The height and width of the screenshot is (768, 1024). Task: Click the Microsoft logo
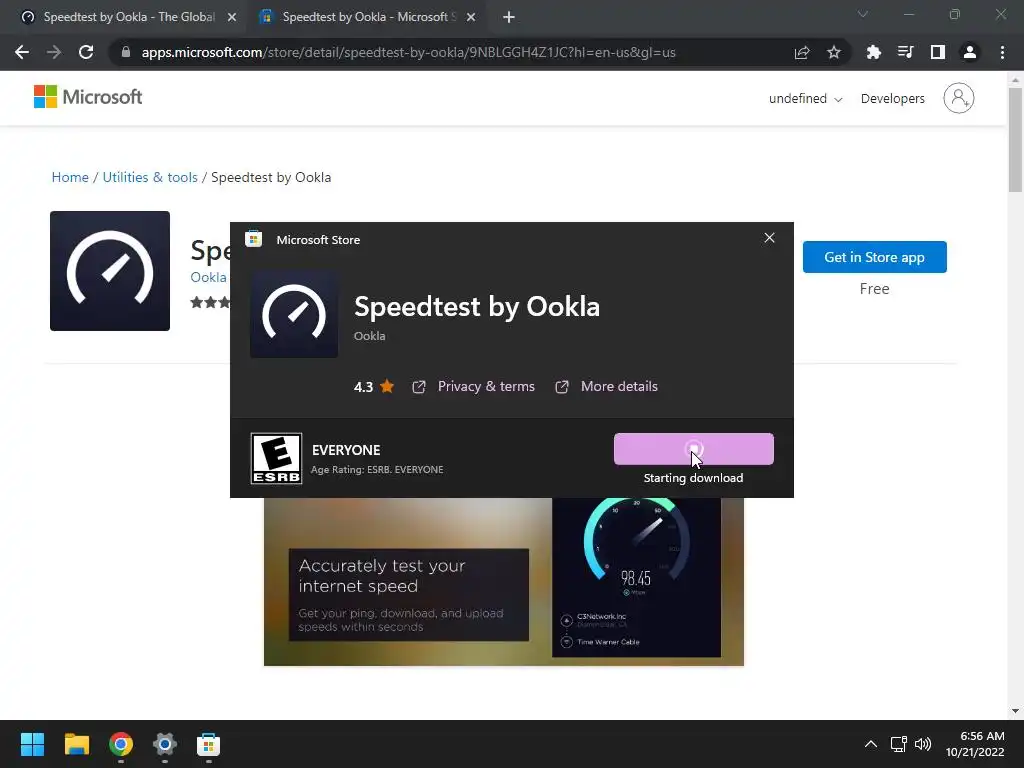coord(88,97)
